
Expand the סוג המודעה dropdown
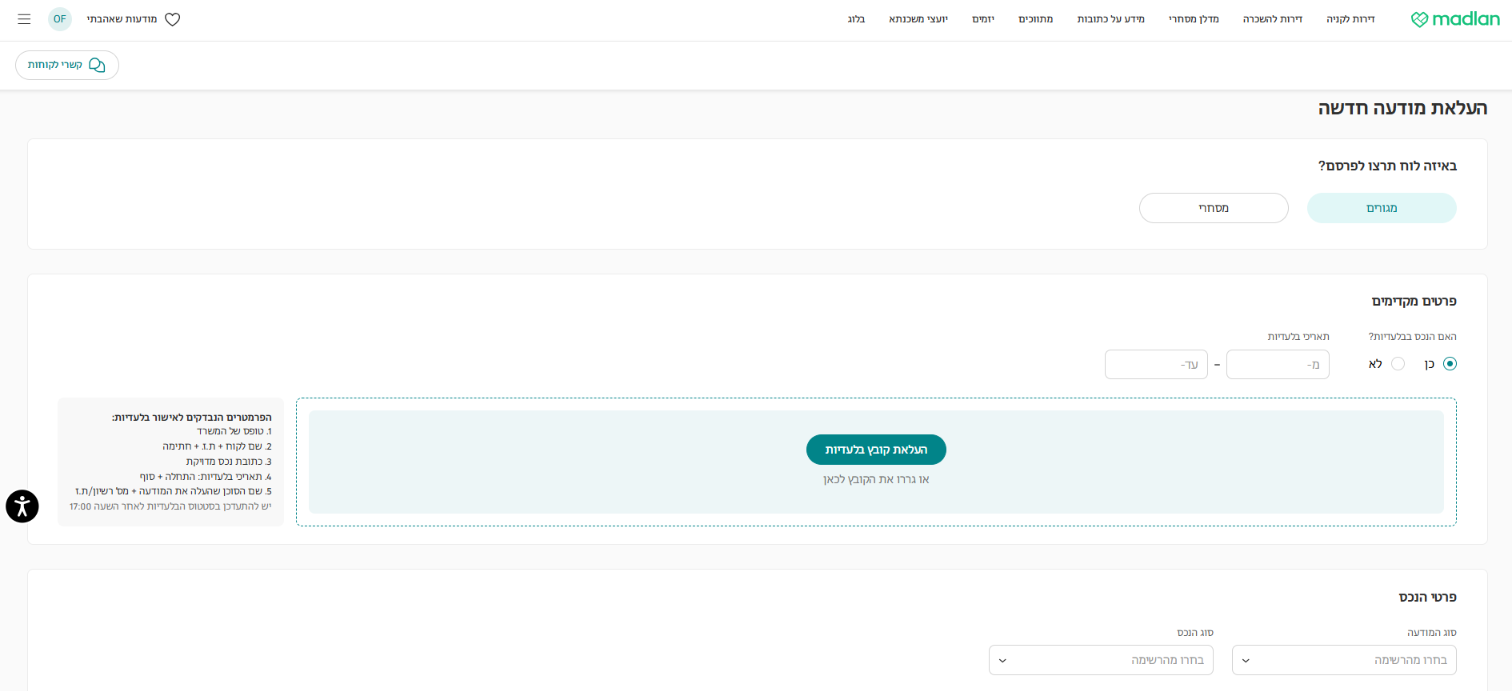[x=1344, y=660]
